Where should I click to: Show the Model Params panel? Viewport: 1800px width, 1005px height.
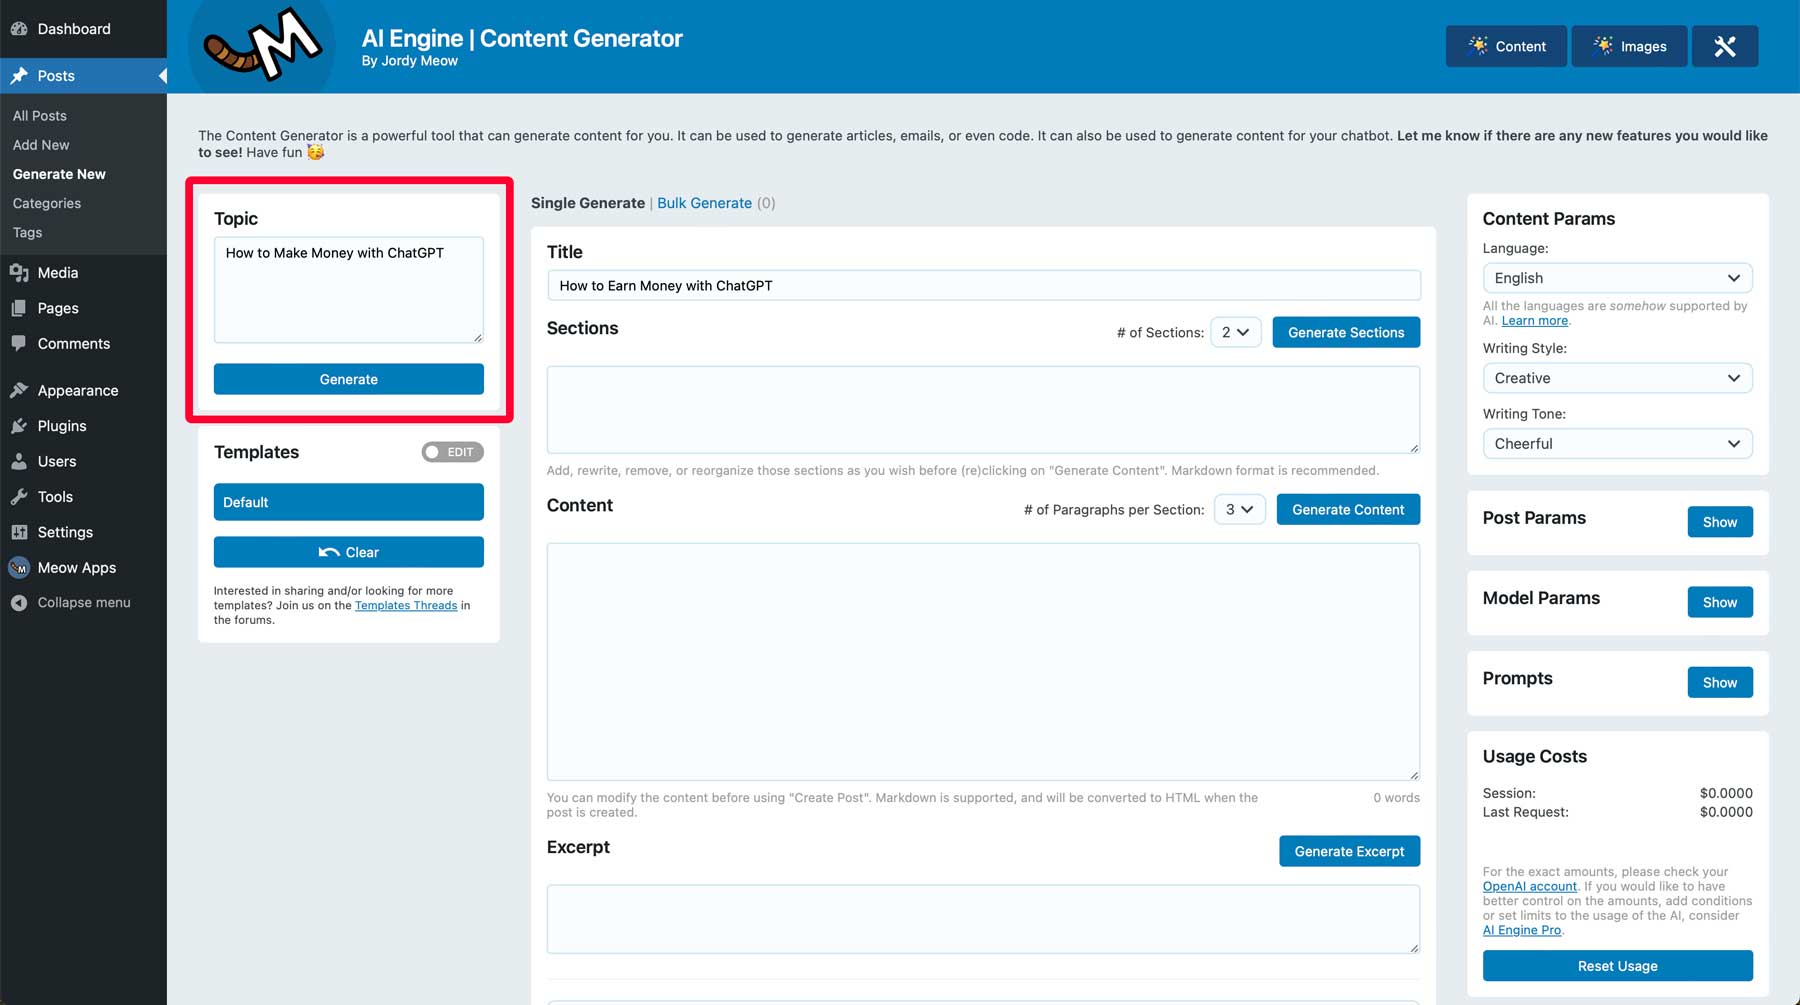[1719, 602]
